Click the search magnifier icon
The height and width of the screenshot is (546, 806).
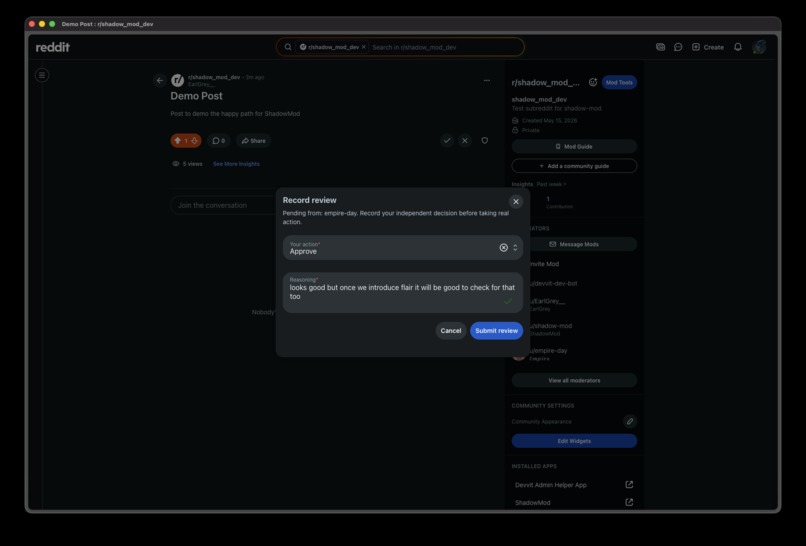288,47
